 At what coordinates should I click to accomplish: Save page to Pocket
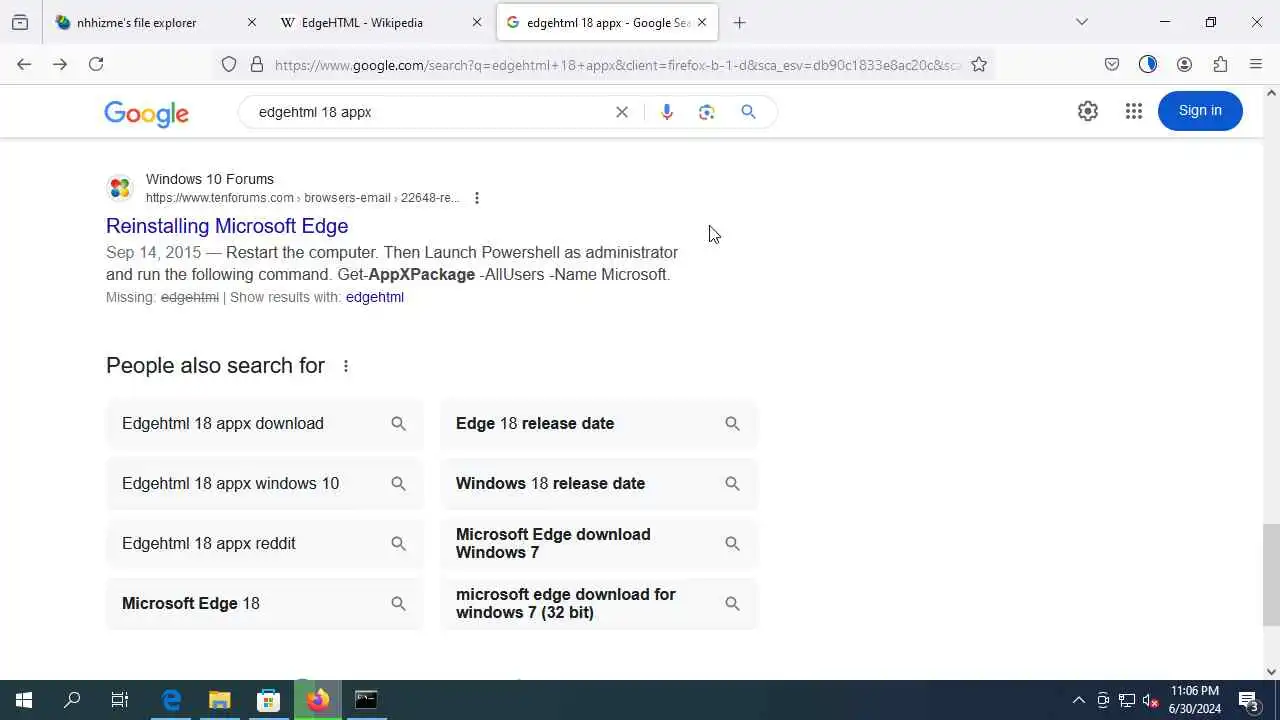[x=1112, y=64]
